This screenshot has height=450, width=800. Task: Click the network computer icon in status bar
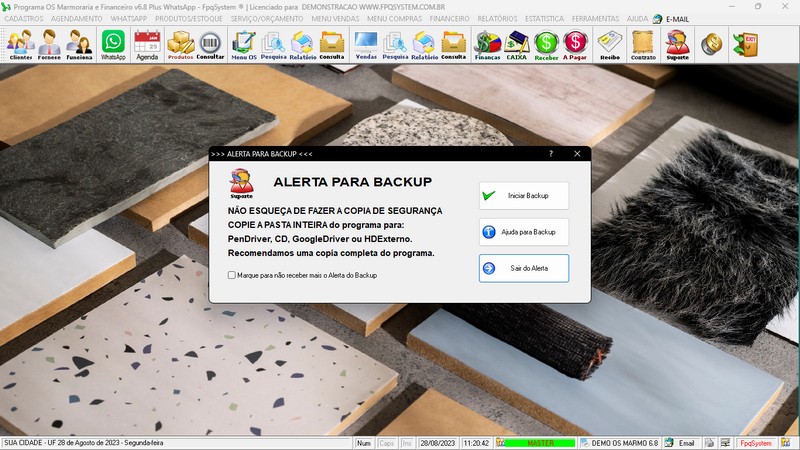[x=725, y=443]
